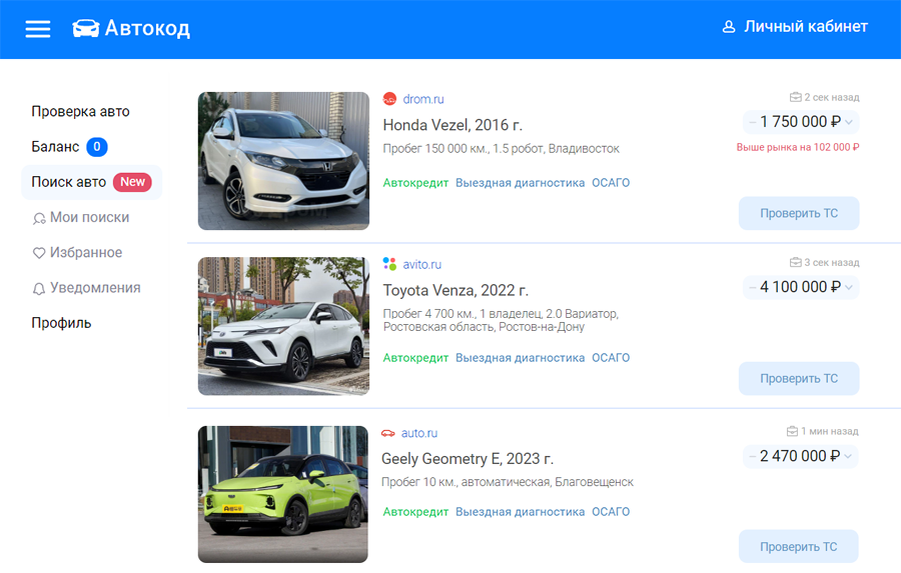Click Выездная диагностика under Honda Vezel
Viewport: 901px width, 573px height.
click(x=520, y=183)
